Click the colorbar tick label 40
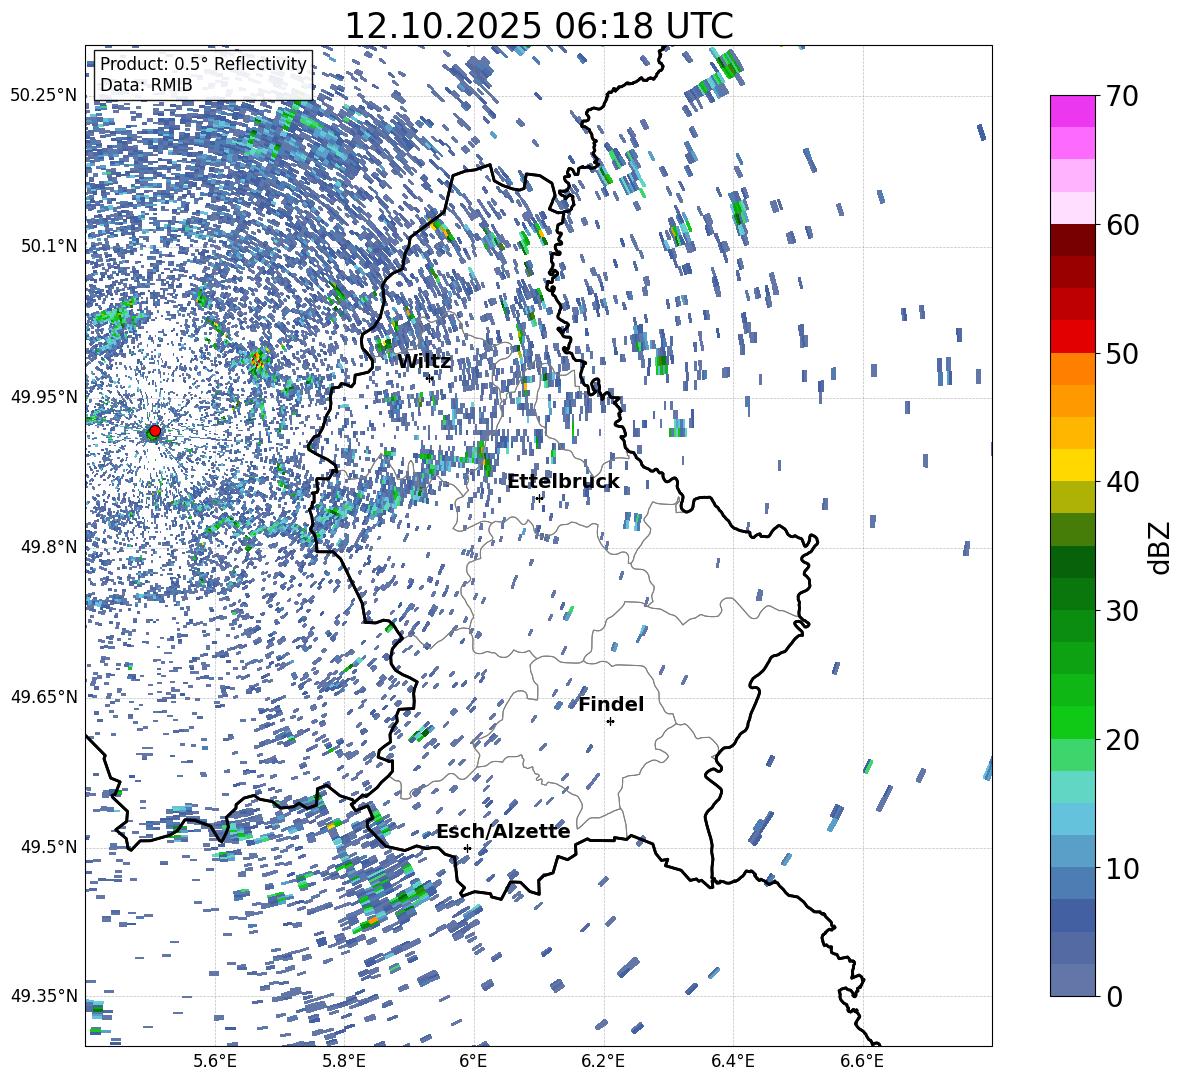Viewport: 1184px width, 1081px height. tap(1122, 482)
